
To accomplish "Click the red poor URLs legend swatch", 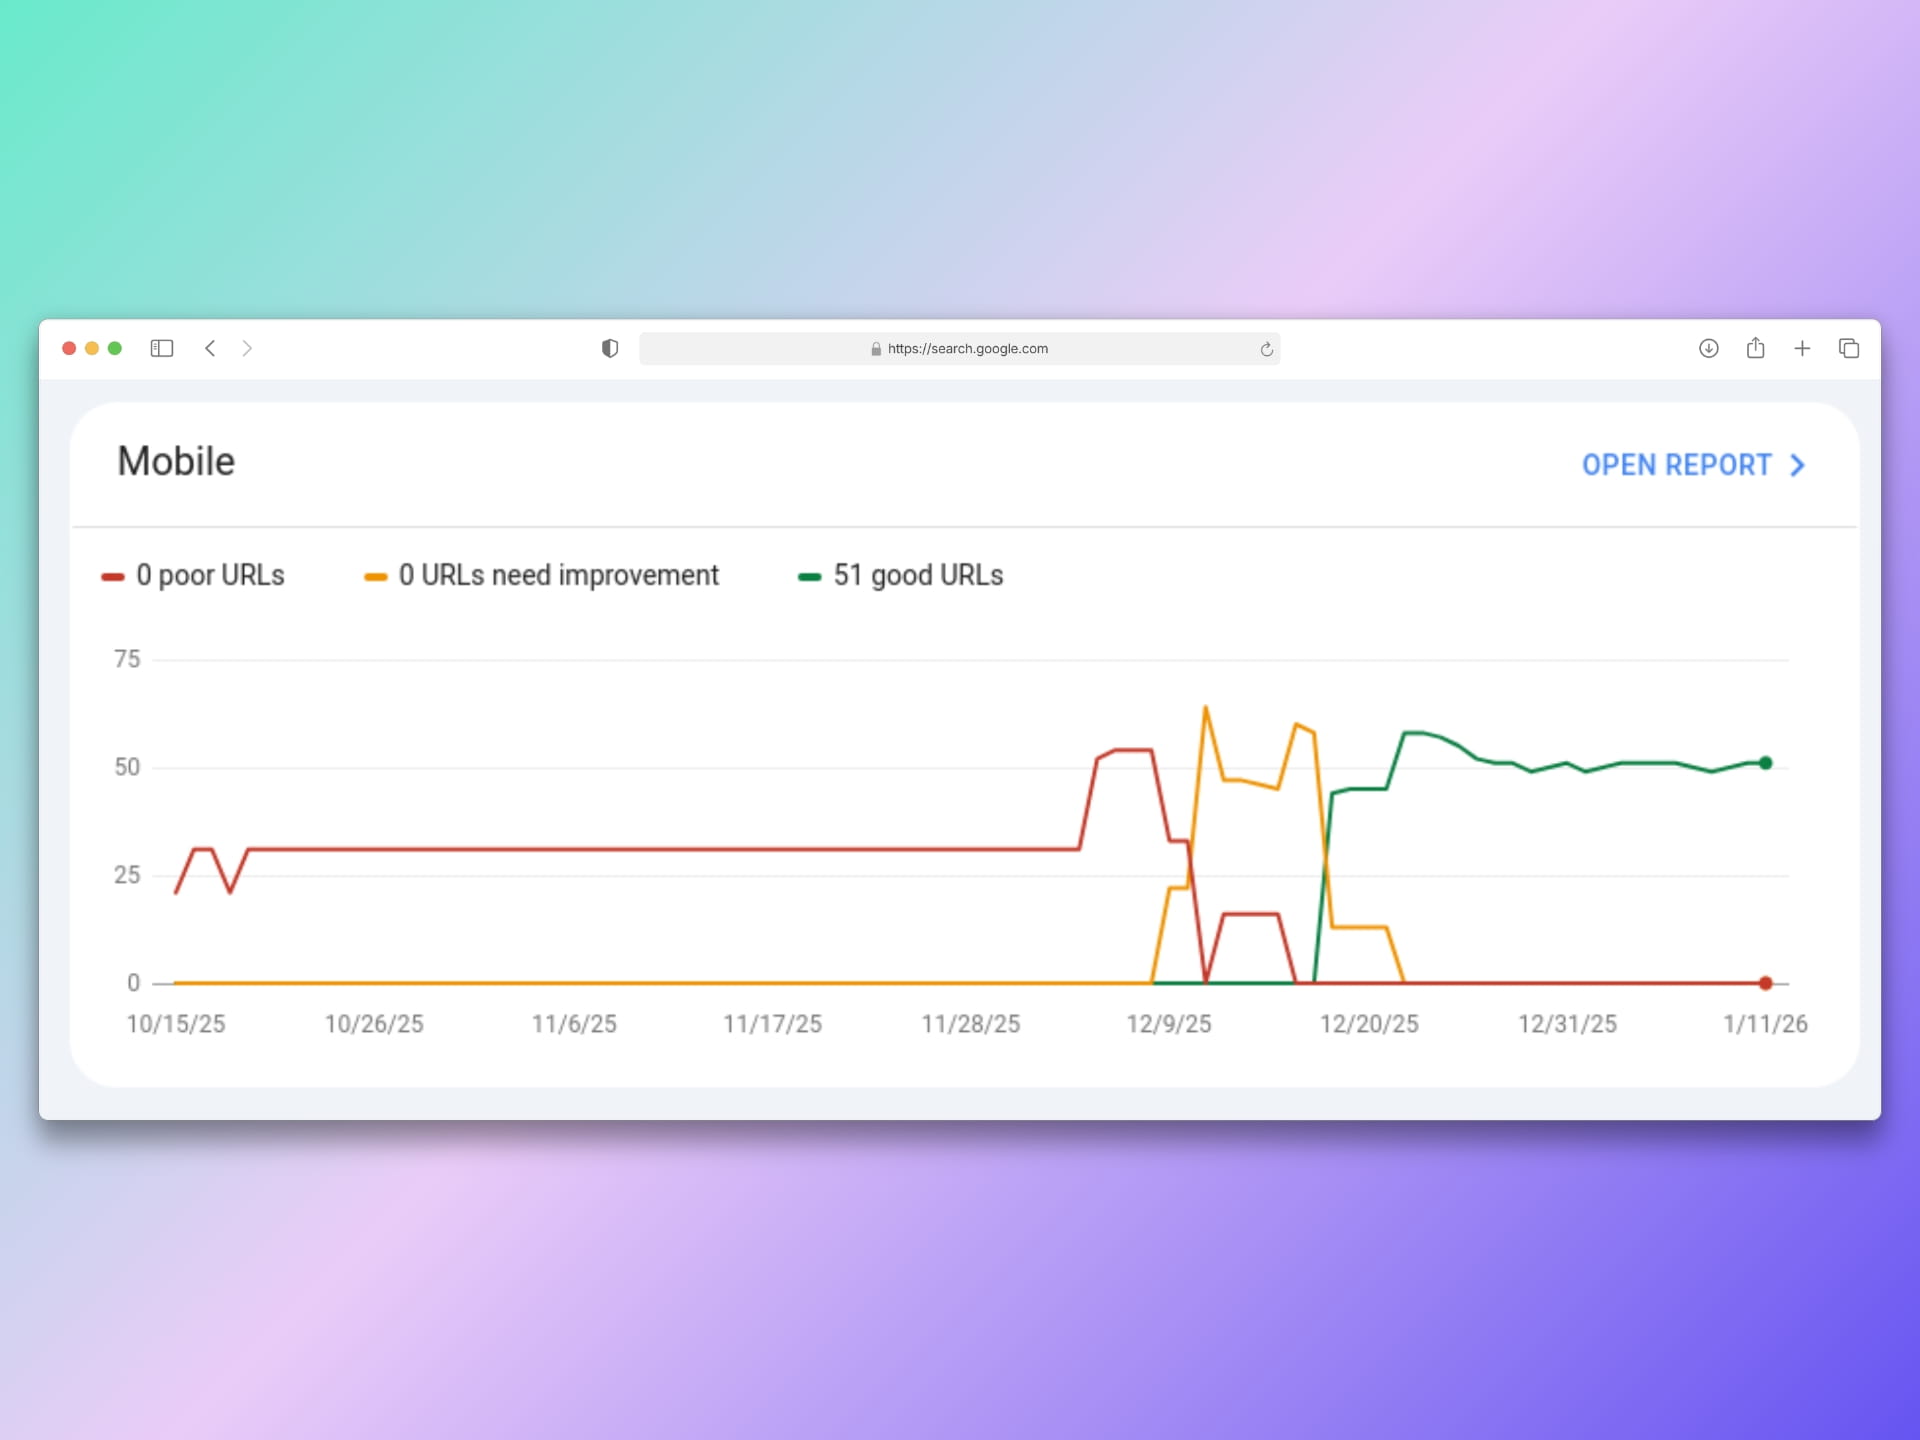I will [x=113, y=577].
